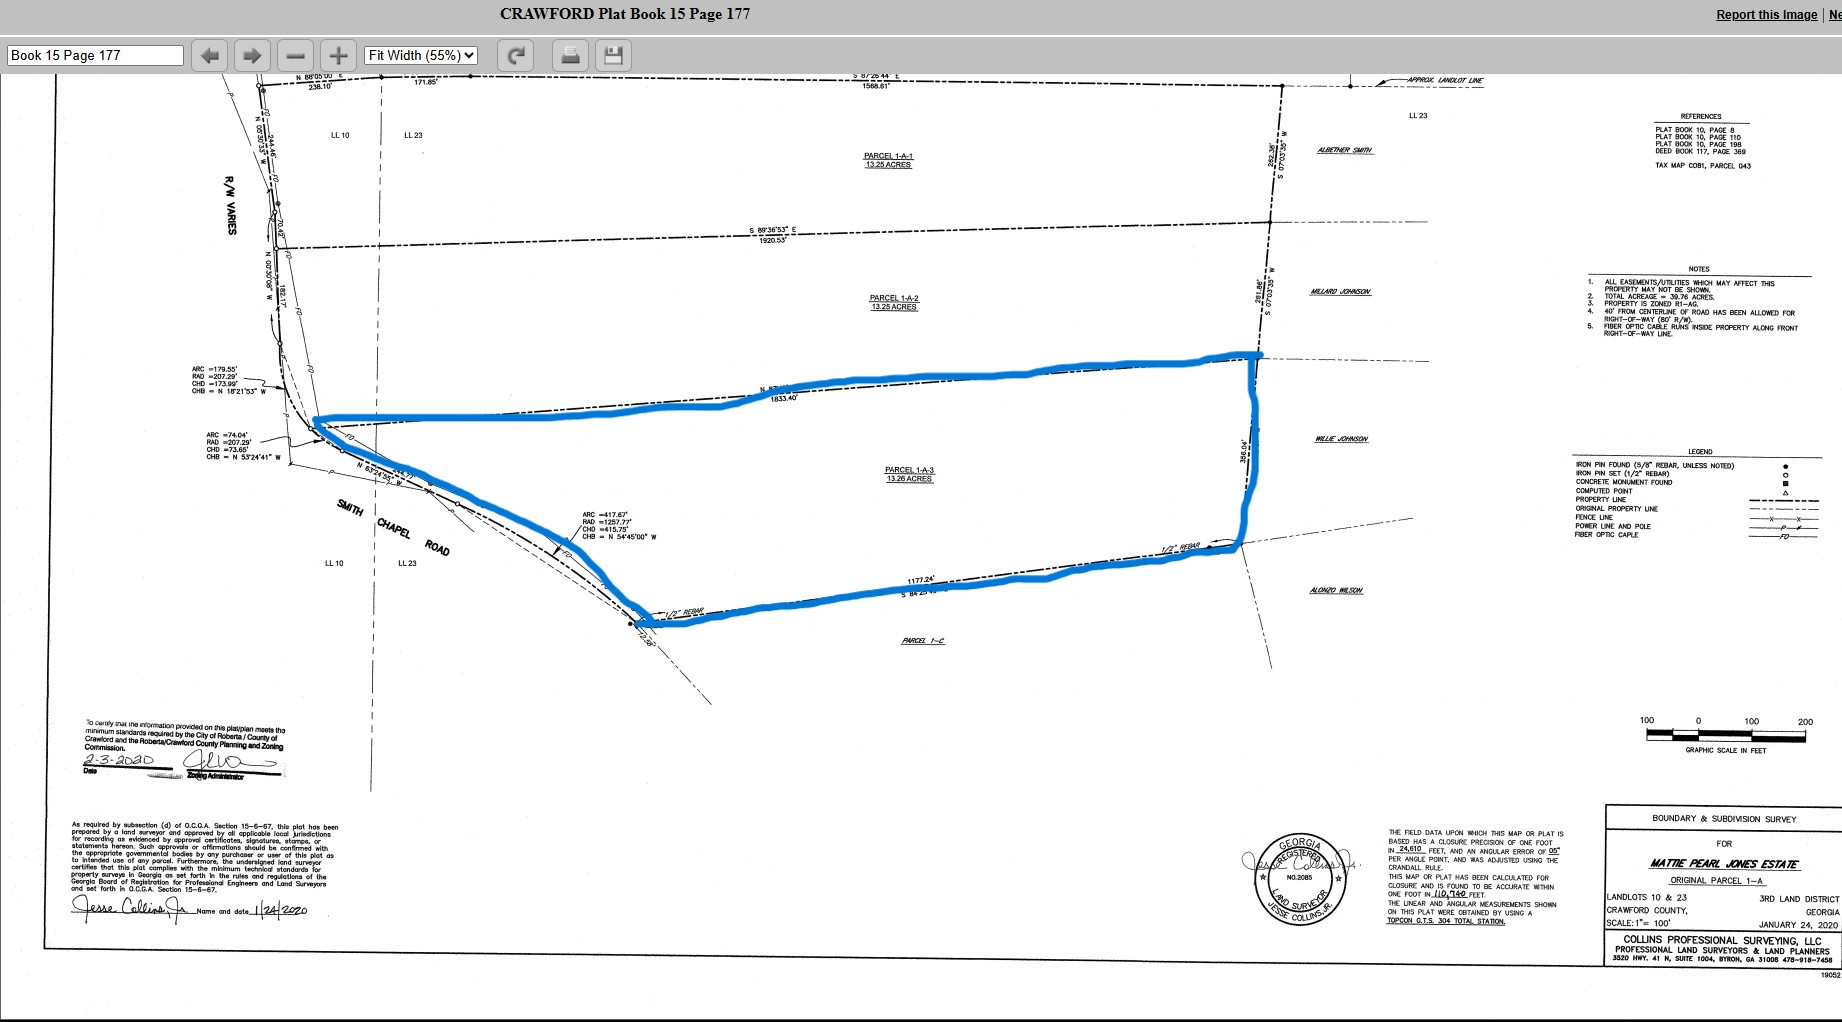Image resolution: width=1842 pixels, height=1022 pixels.
Task: Click the CRAWFORD Plat Book page heading
Action: (625, 14)
